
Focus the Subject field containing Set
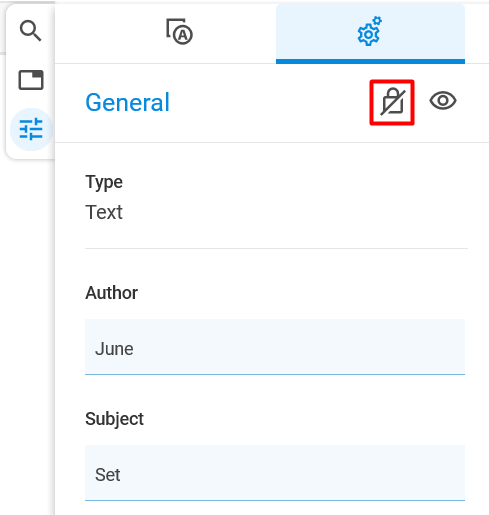pyautogui.click(x=275, y=473)
